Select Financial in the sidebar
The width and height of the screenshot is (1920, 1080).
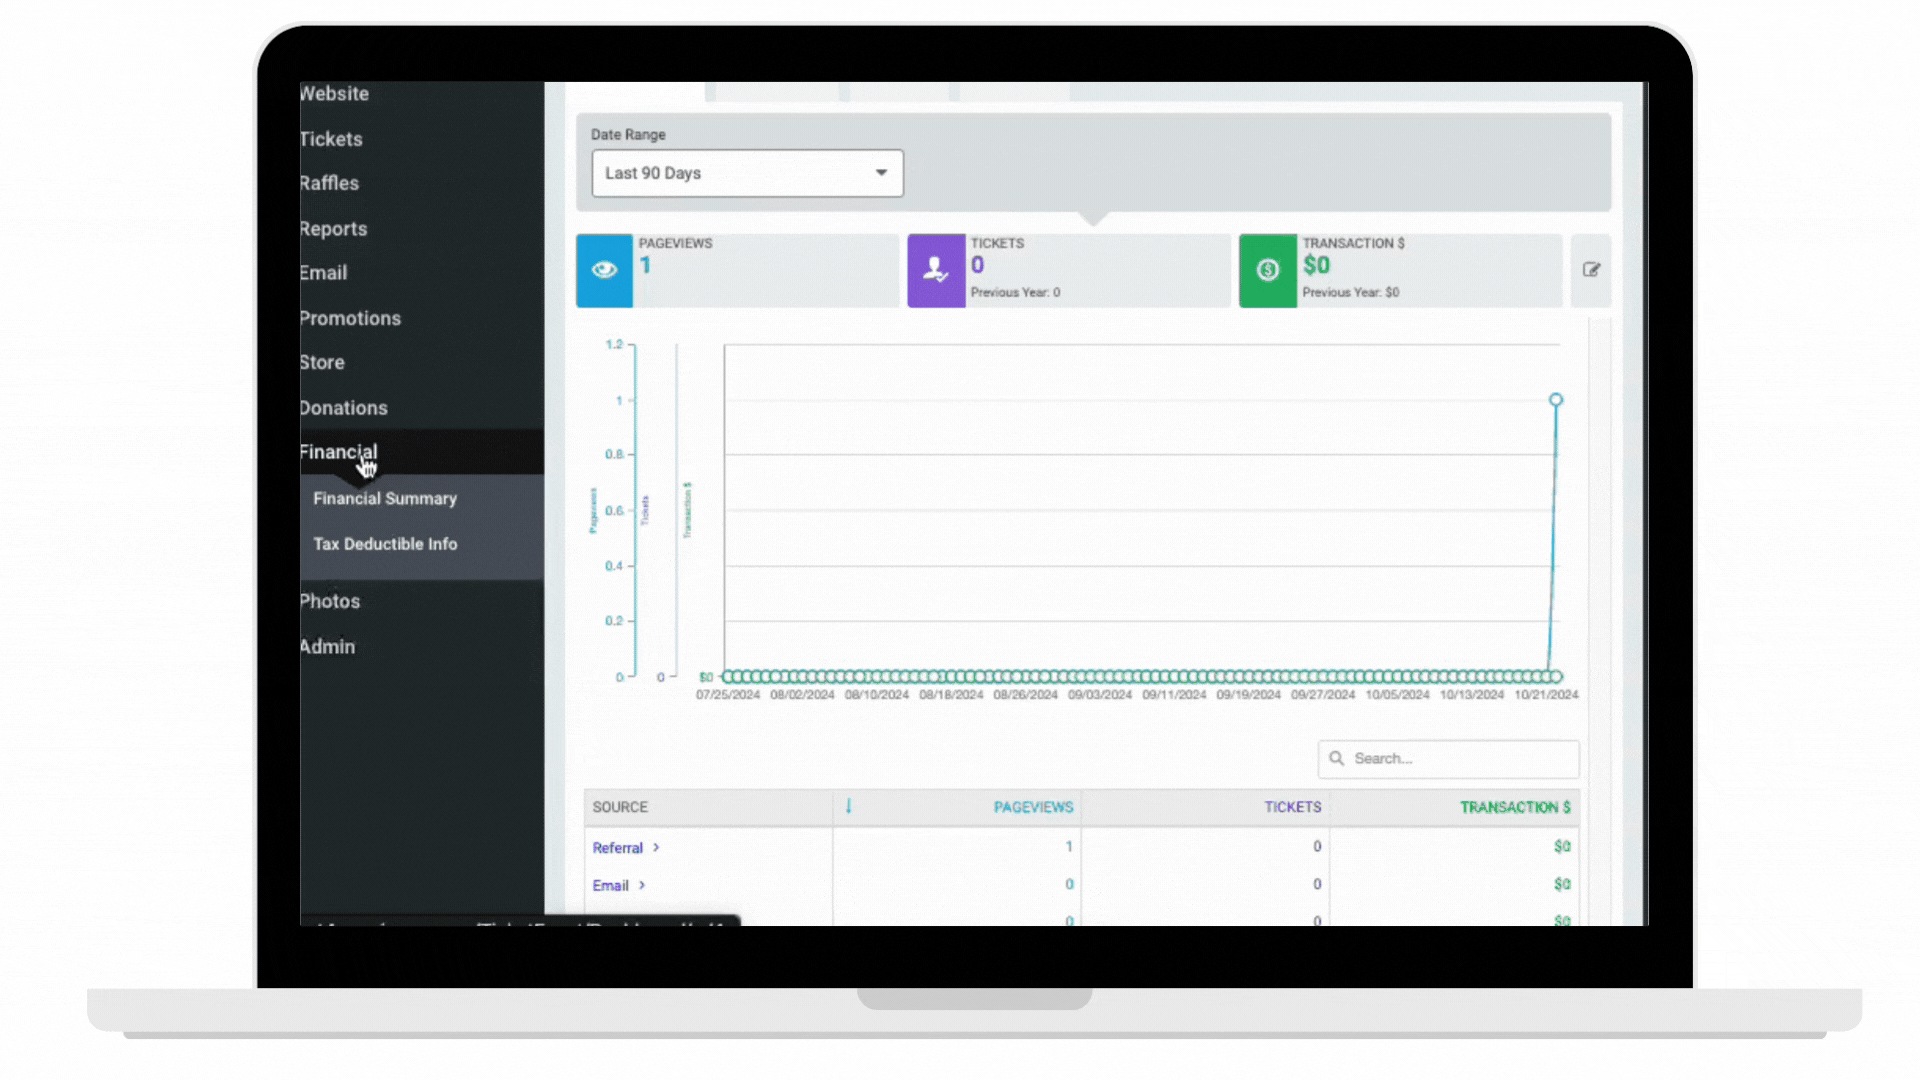click(339, 452)
